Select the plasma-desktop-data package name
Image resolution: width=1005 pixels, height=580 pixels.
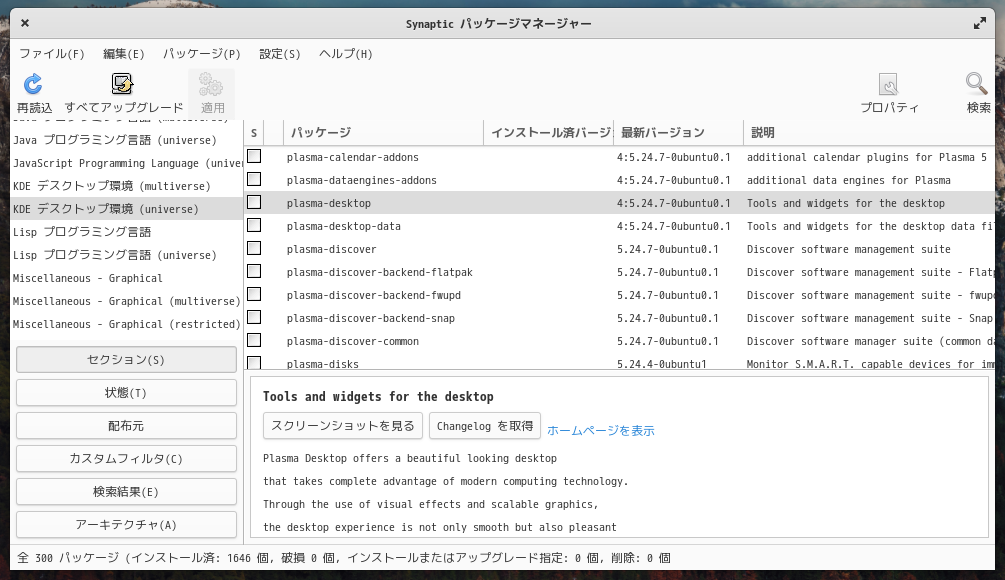click(x=344, y=226)
